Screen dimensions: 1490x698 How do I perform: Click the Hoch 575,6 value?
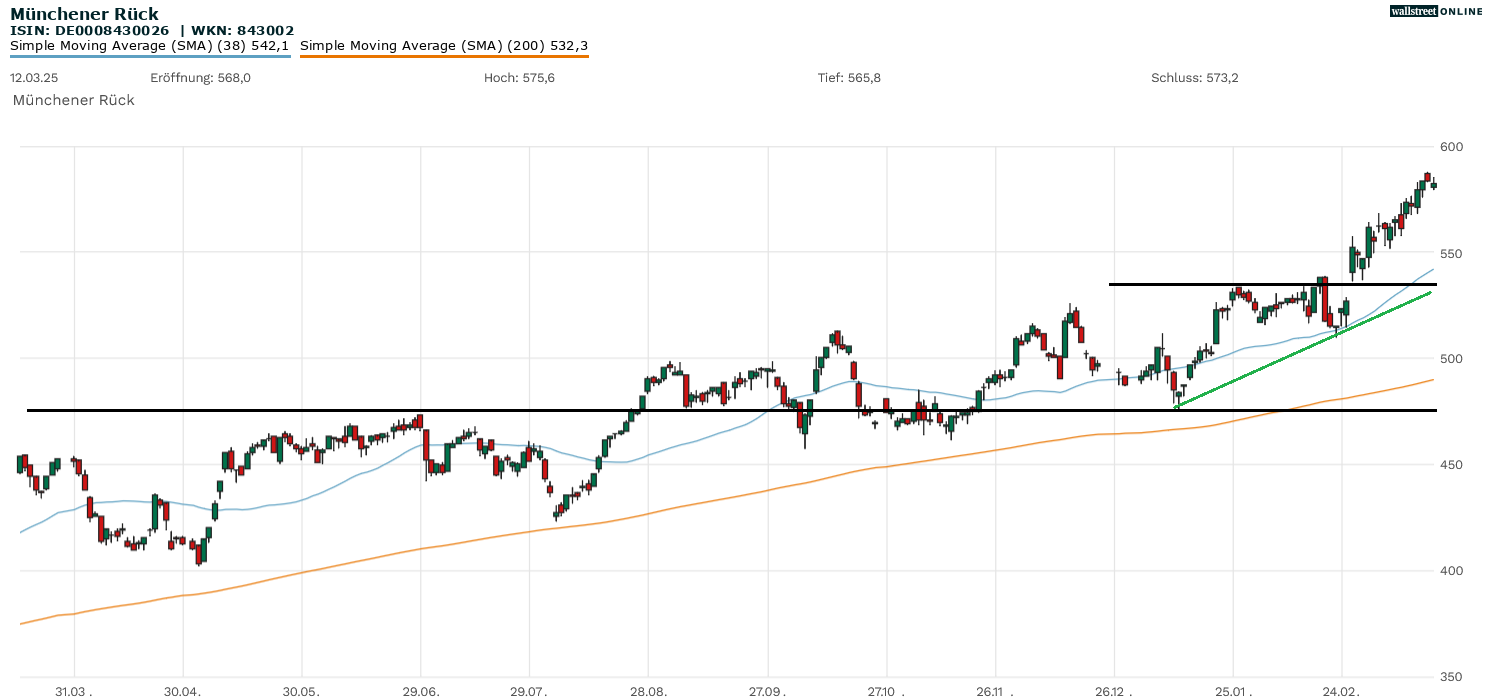[519, 78]
